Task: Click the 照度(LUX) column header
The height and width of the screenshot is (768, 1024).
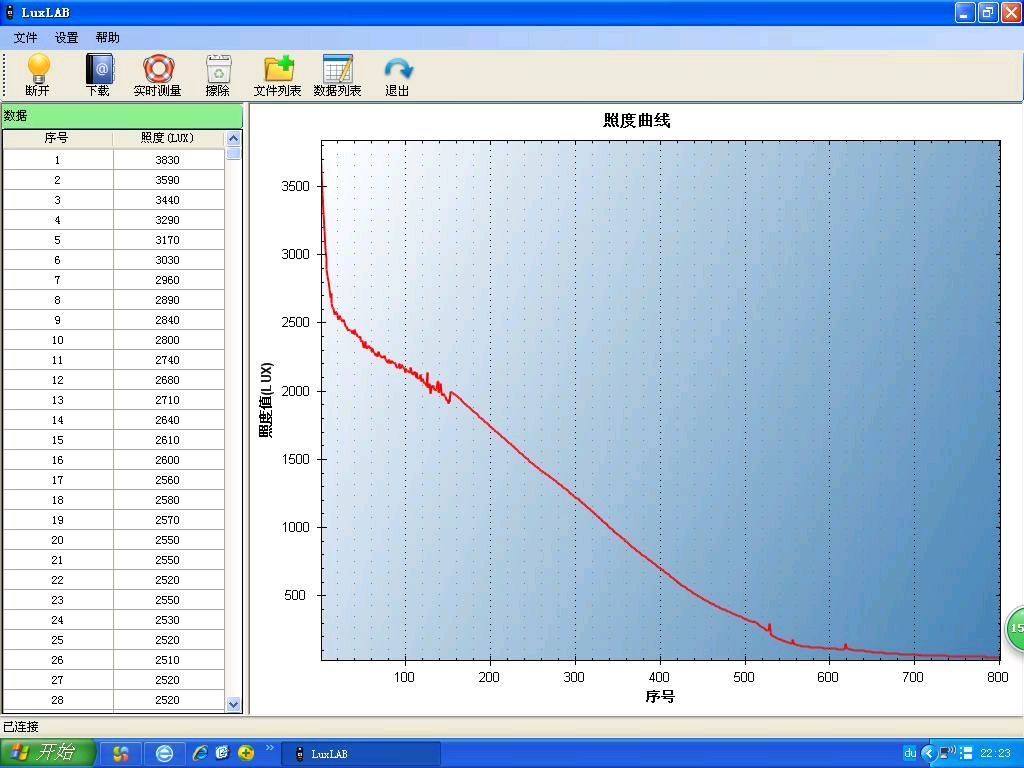Action: click(167, 138)
